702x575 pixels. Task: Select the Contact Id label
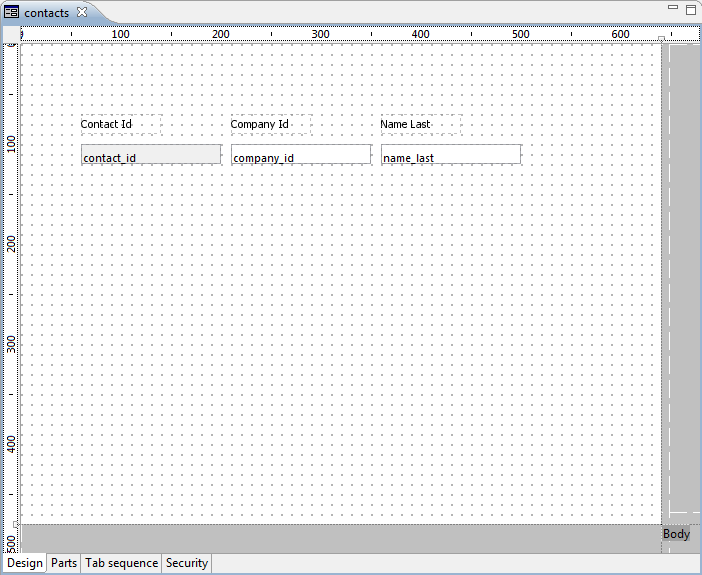click(121, 124)
